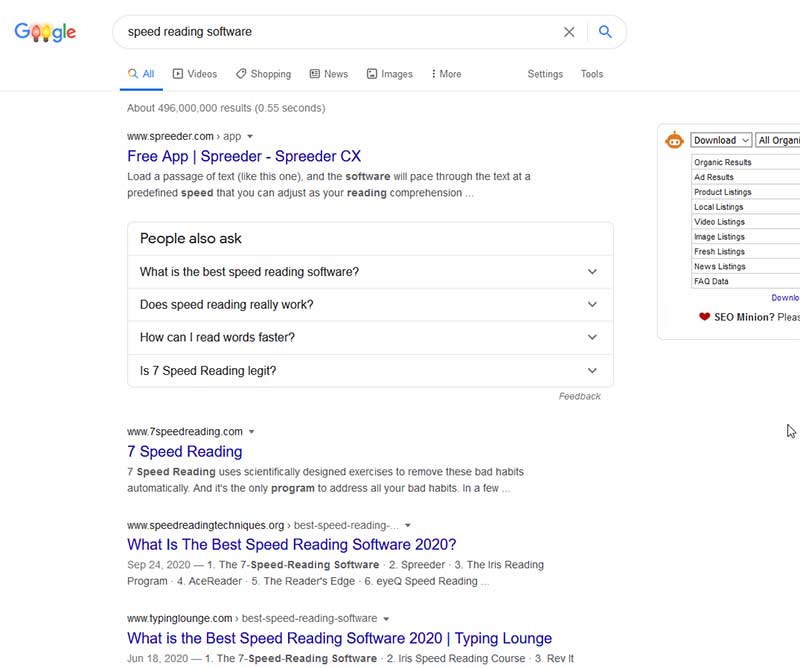This screenshot has width=800, height=668.
Task: Open the spreeder.com URL dropdown arrow
Action: pos(250,136)
